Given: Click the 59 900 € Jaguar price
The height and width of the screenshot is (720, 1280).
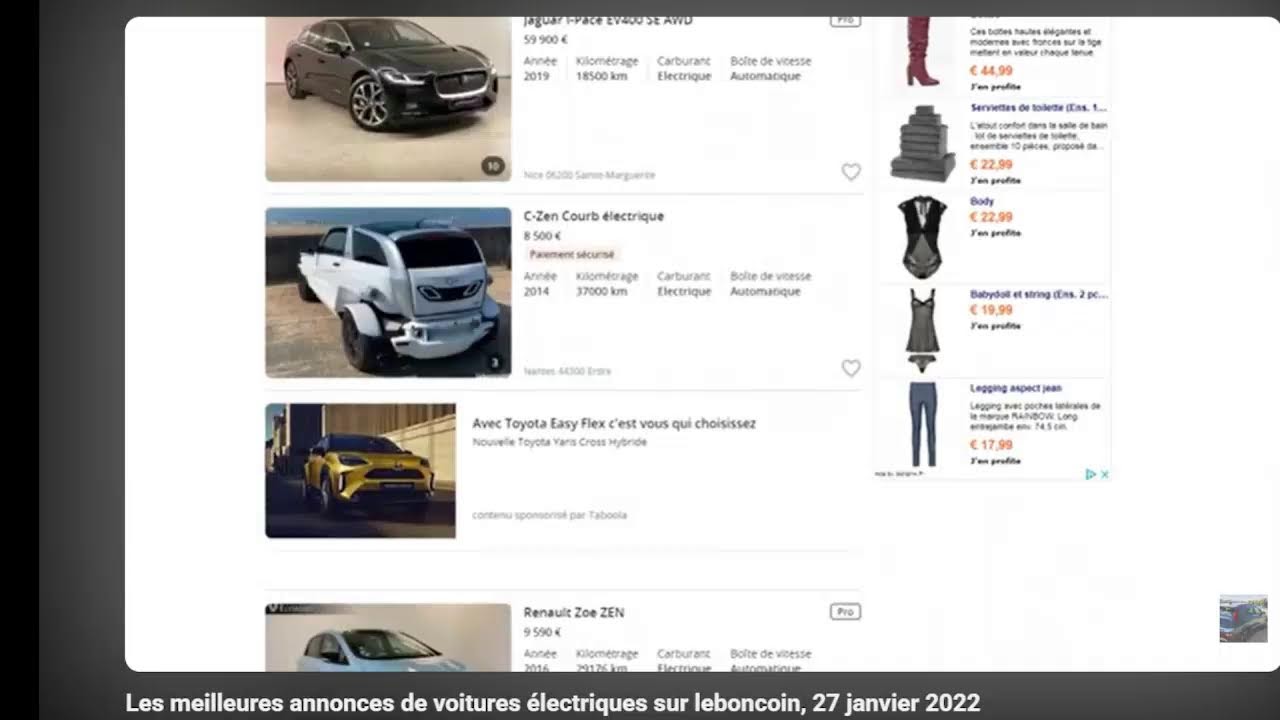Looking at the screenshot, I should point(546,40).
